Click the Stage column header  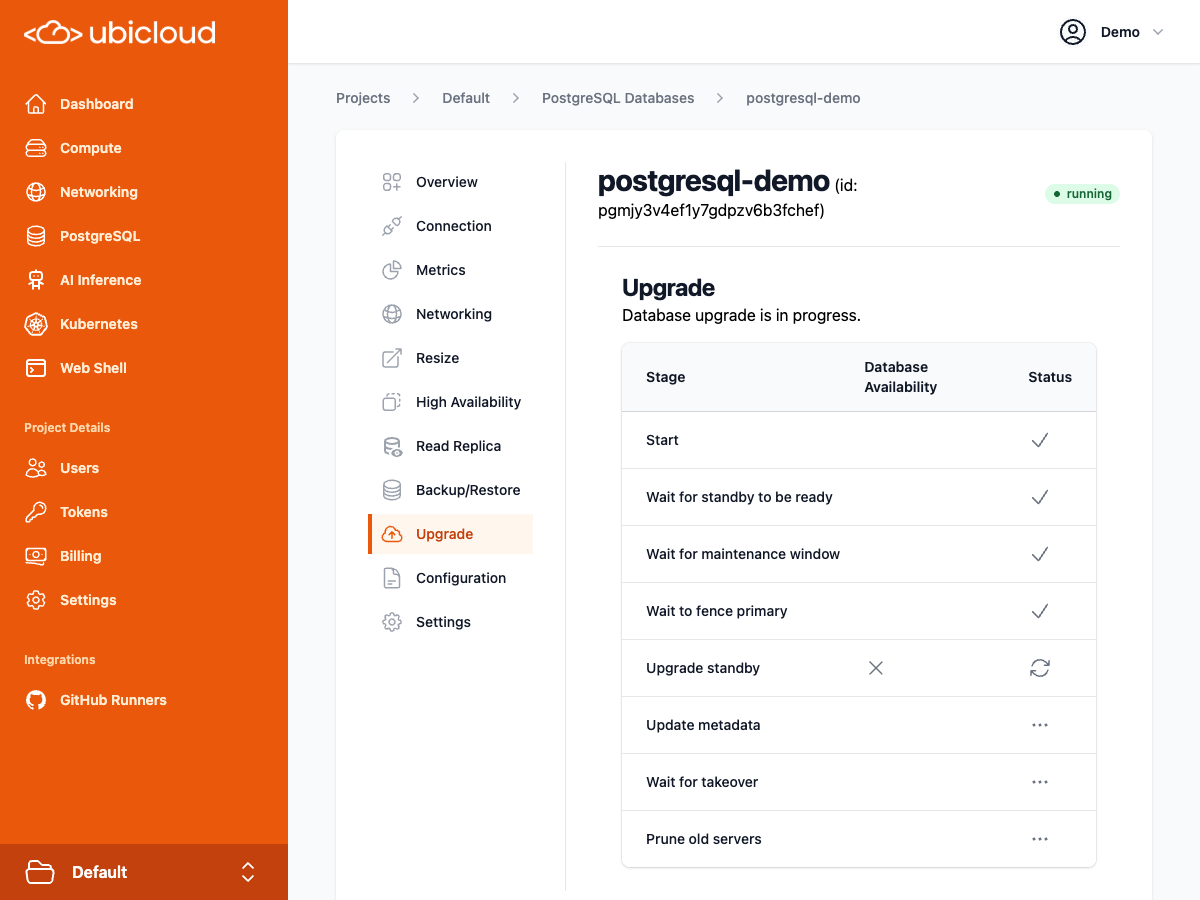[x=666, y=377]
